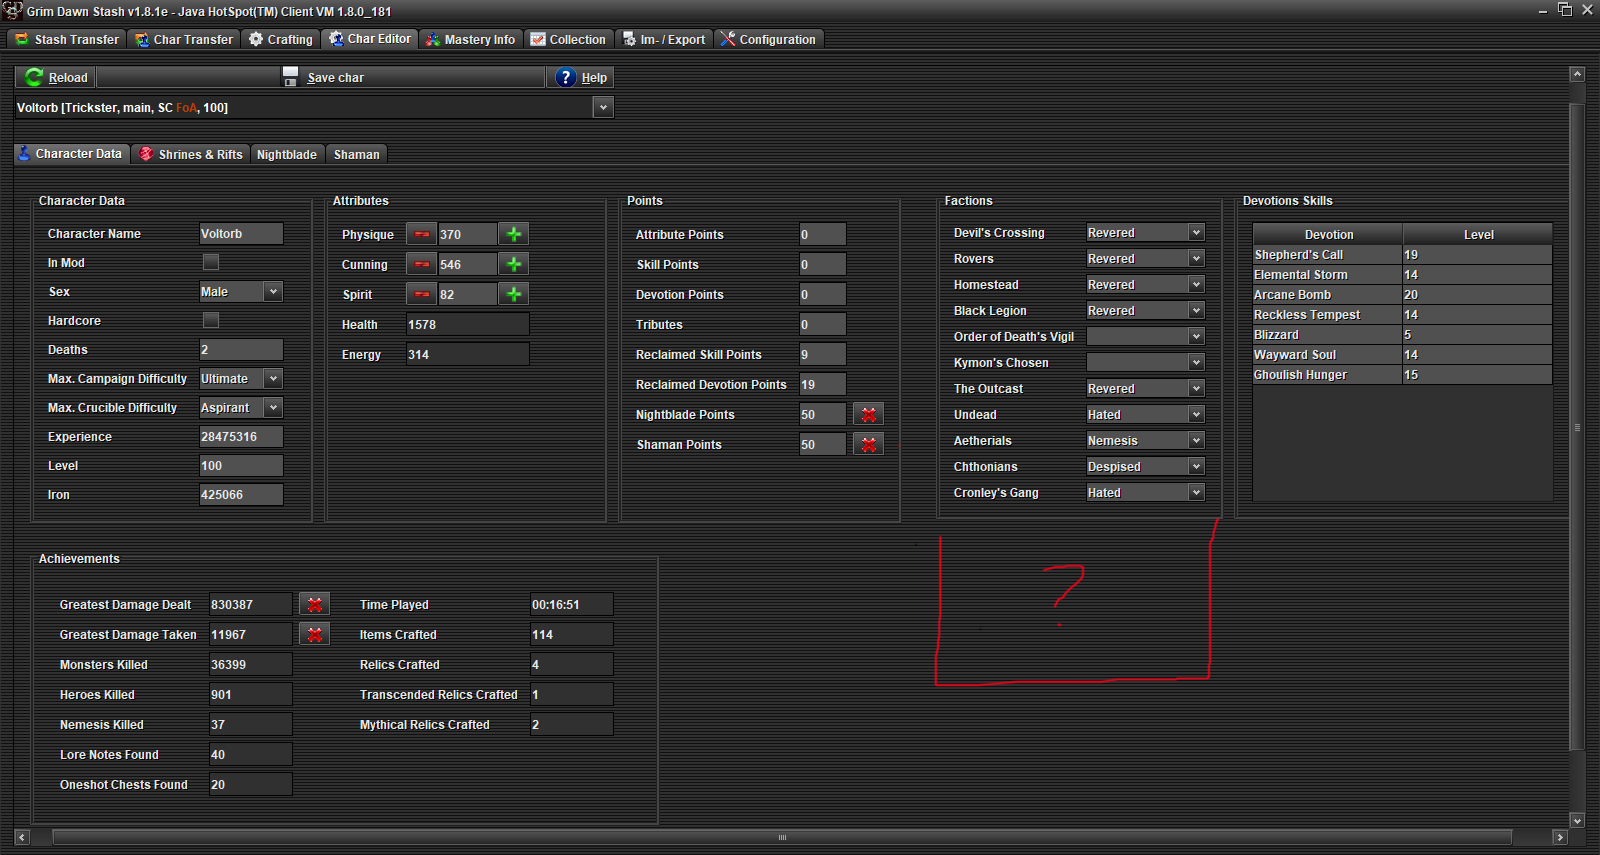Select the Character Data sub-tab
The height and width of the screenshot is (855, 1600).
pyautogui.click(x=71, y=154)
